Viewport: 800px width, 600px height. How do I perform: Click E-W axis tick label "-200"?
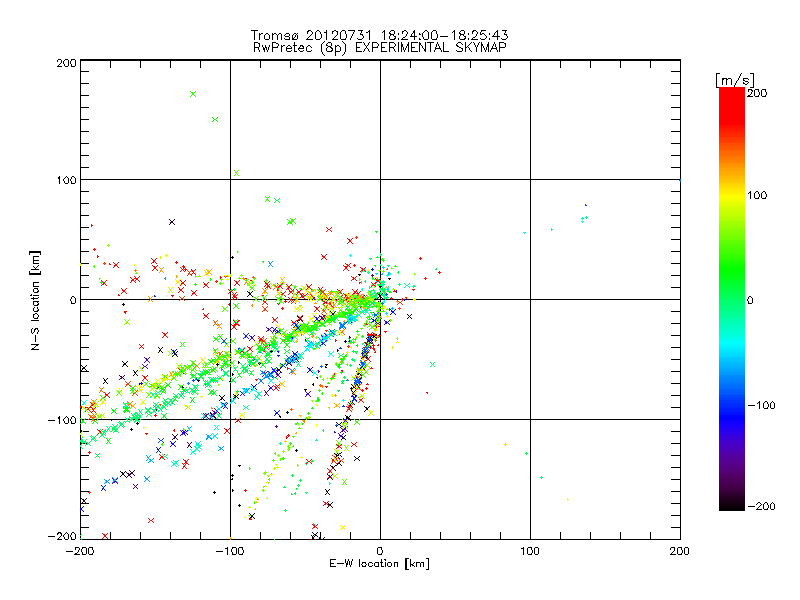[x=80, y=551]
